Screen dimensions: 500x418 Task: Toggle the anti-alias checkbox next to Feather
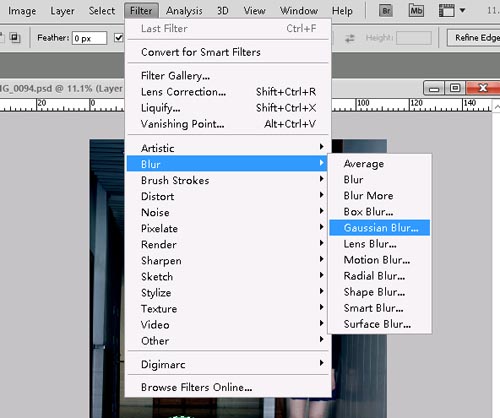coord(118,38)
